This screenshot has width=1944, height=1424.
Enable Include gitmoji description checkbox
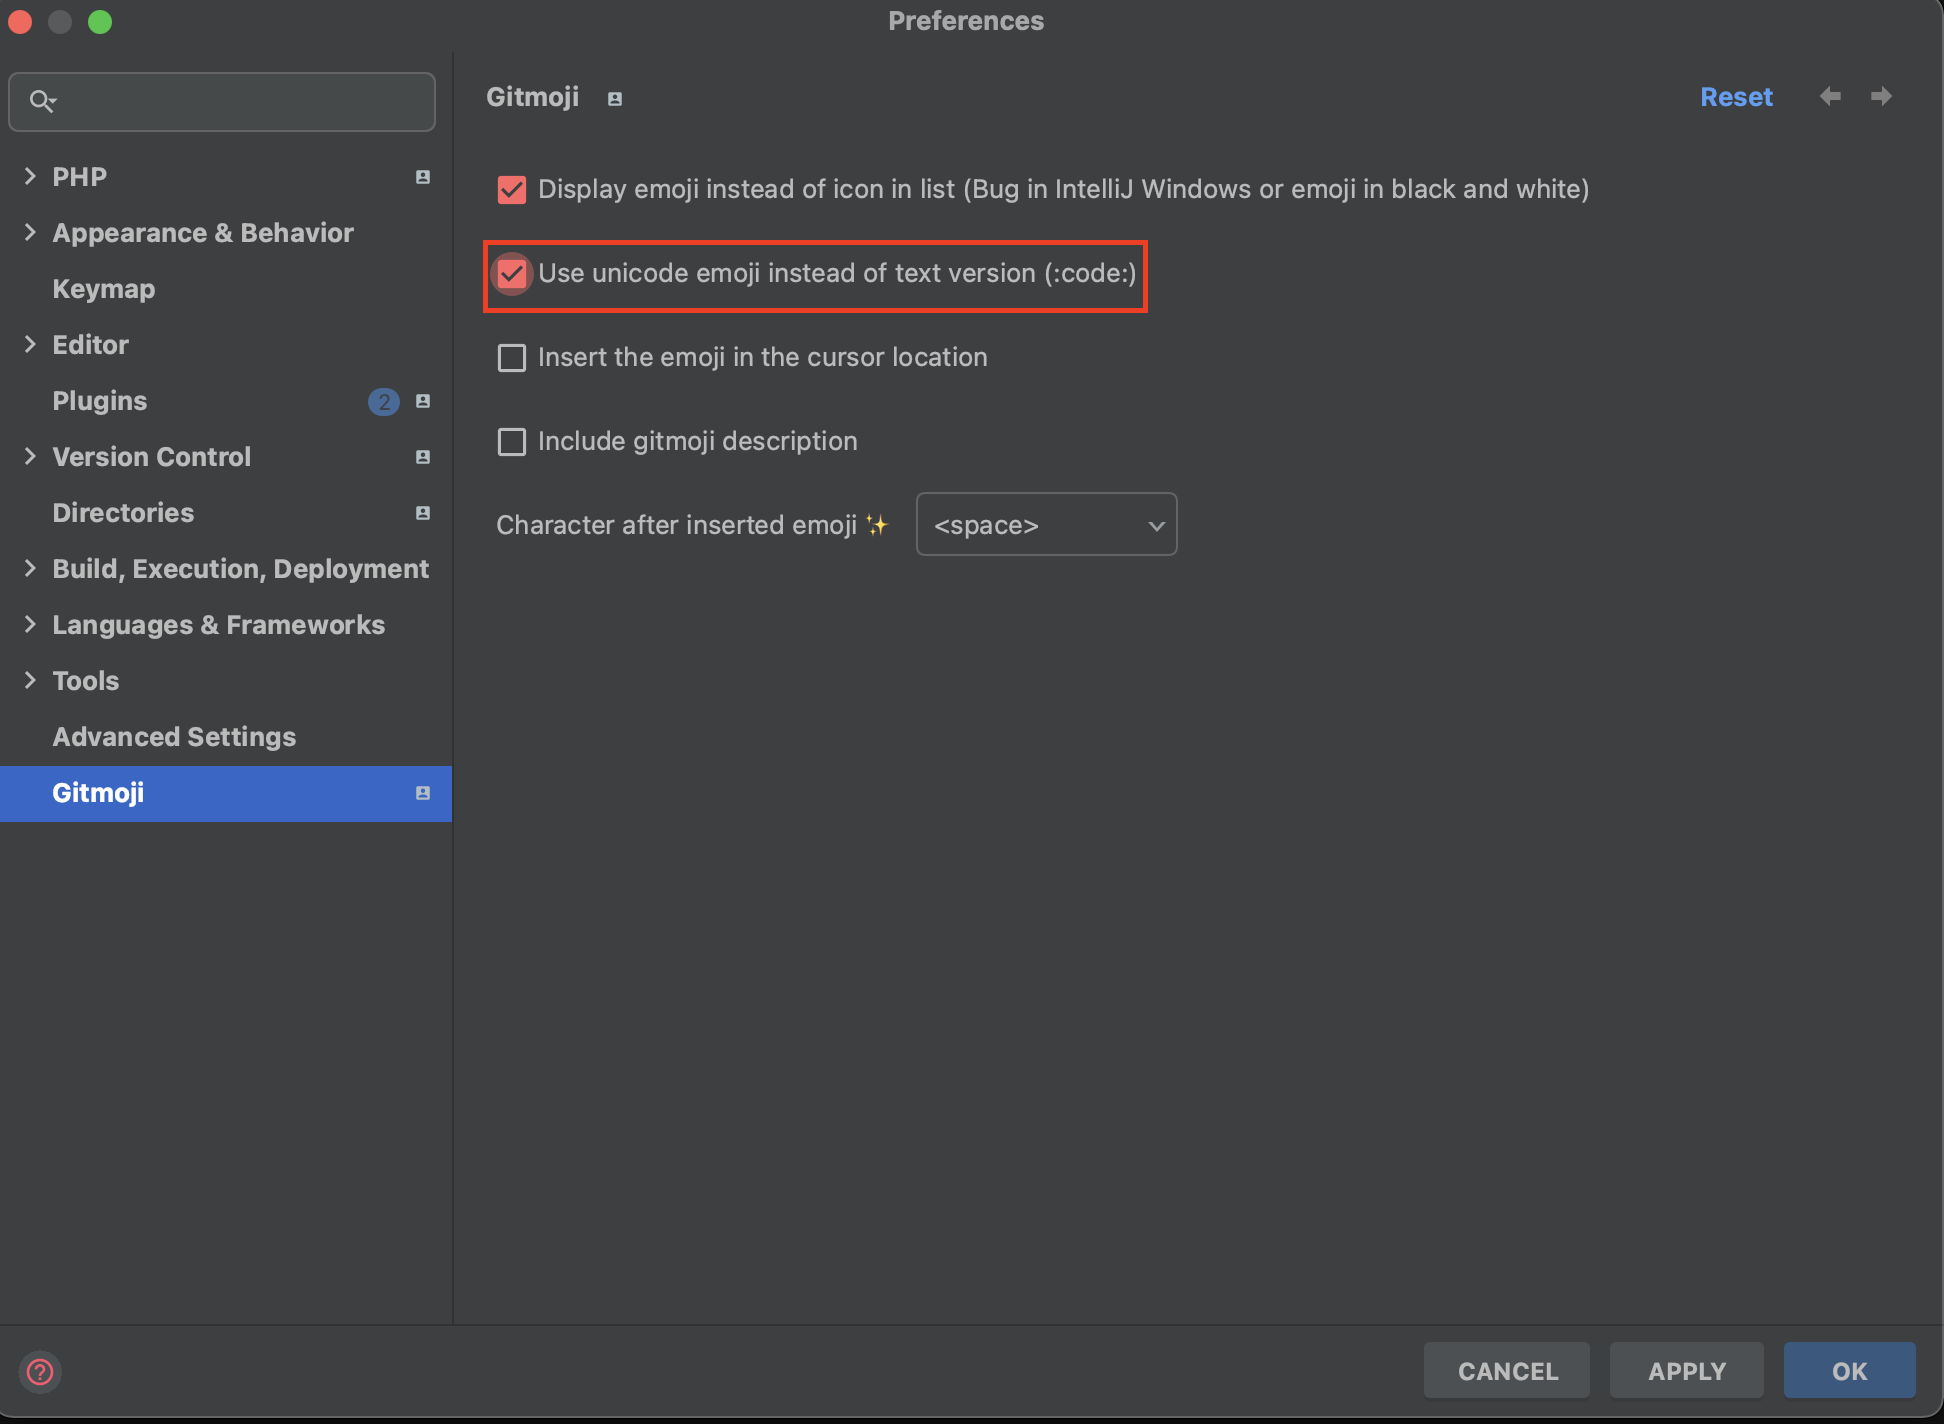512,441
